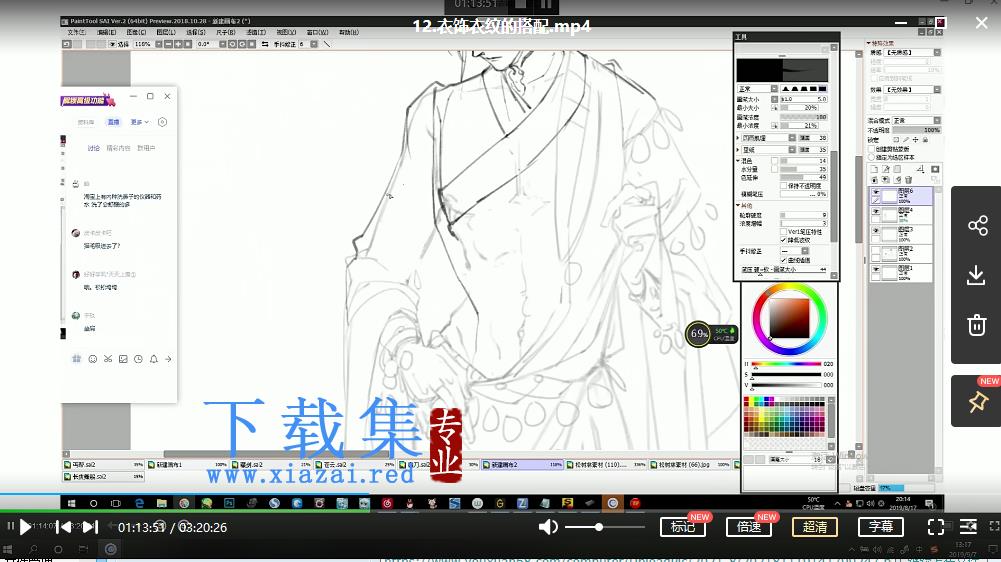Image resolution: width=1001 pixels, height=562 pixels.
Task: Open the 质感 texture dropdown in layer panel
Action: [914, 52]
